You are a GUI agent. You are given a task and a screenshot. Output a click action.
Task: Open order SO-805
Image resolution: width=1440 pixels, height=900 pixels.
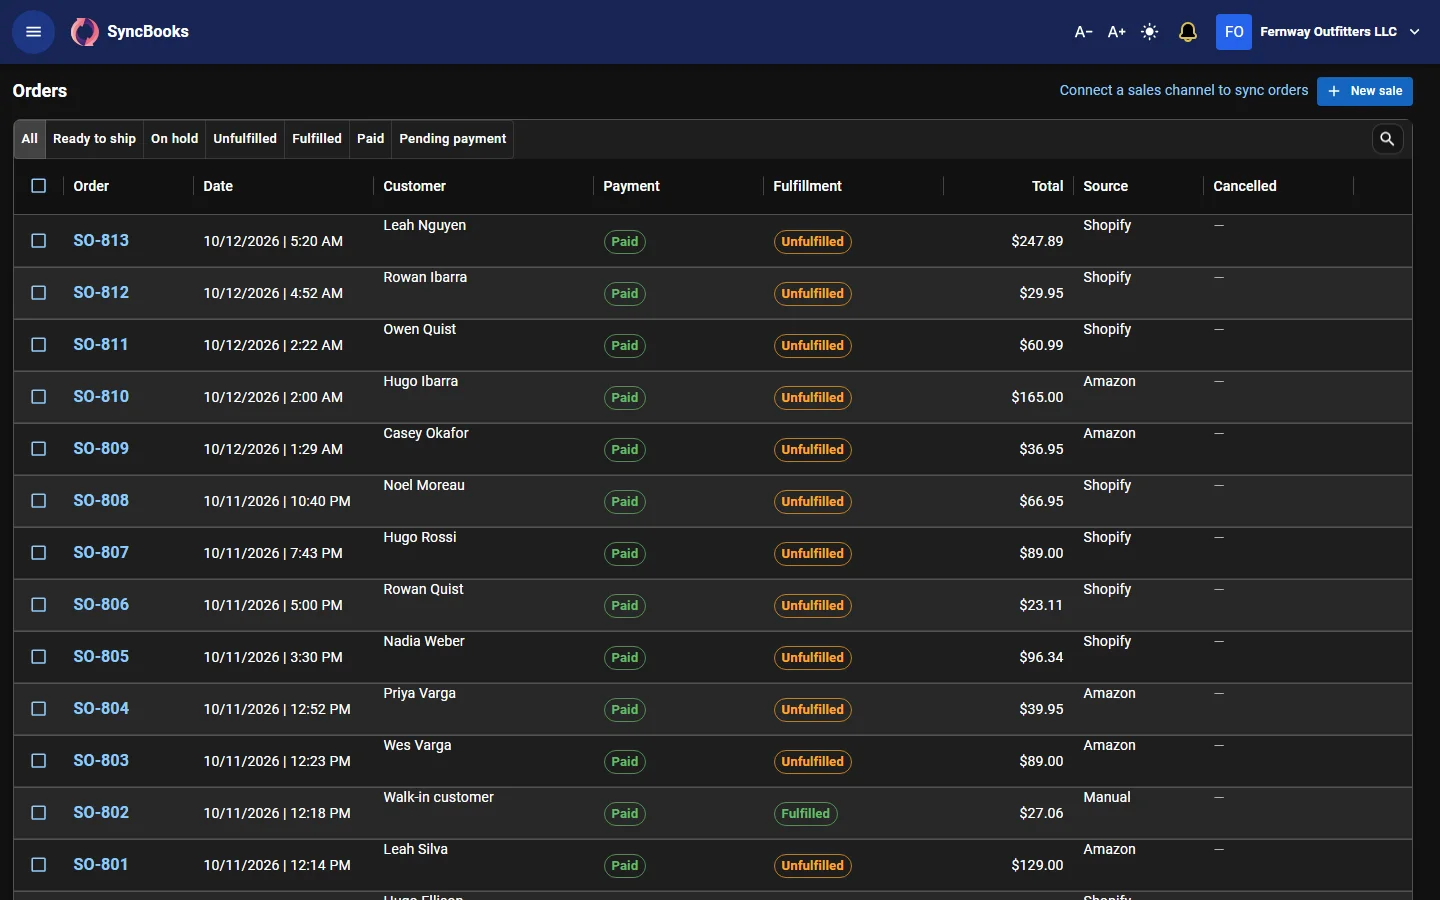click(101, 657)
